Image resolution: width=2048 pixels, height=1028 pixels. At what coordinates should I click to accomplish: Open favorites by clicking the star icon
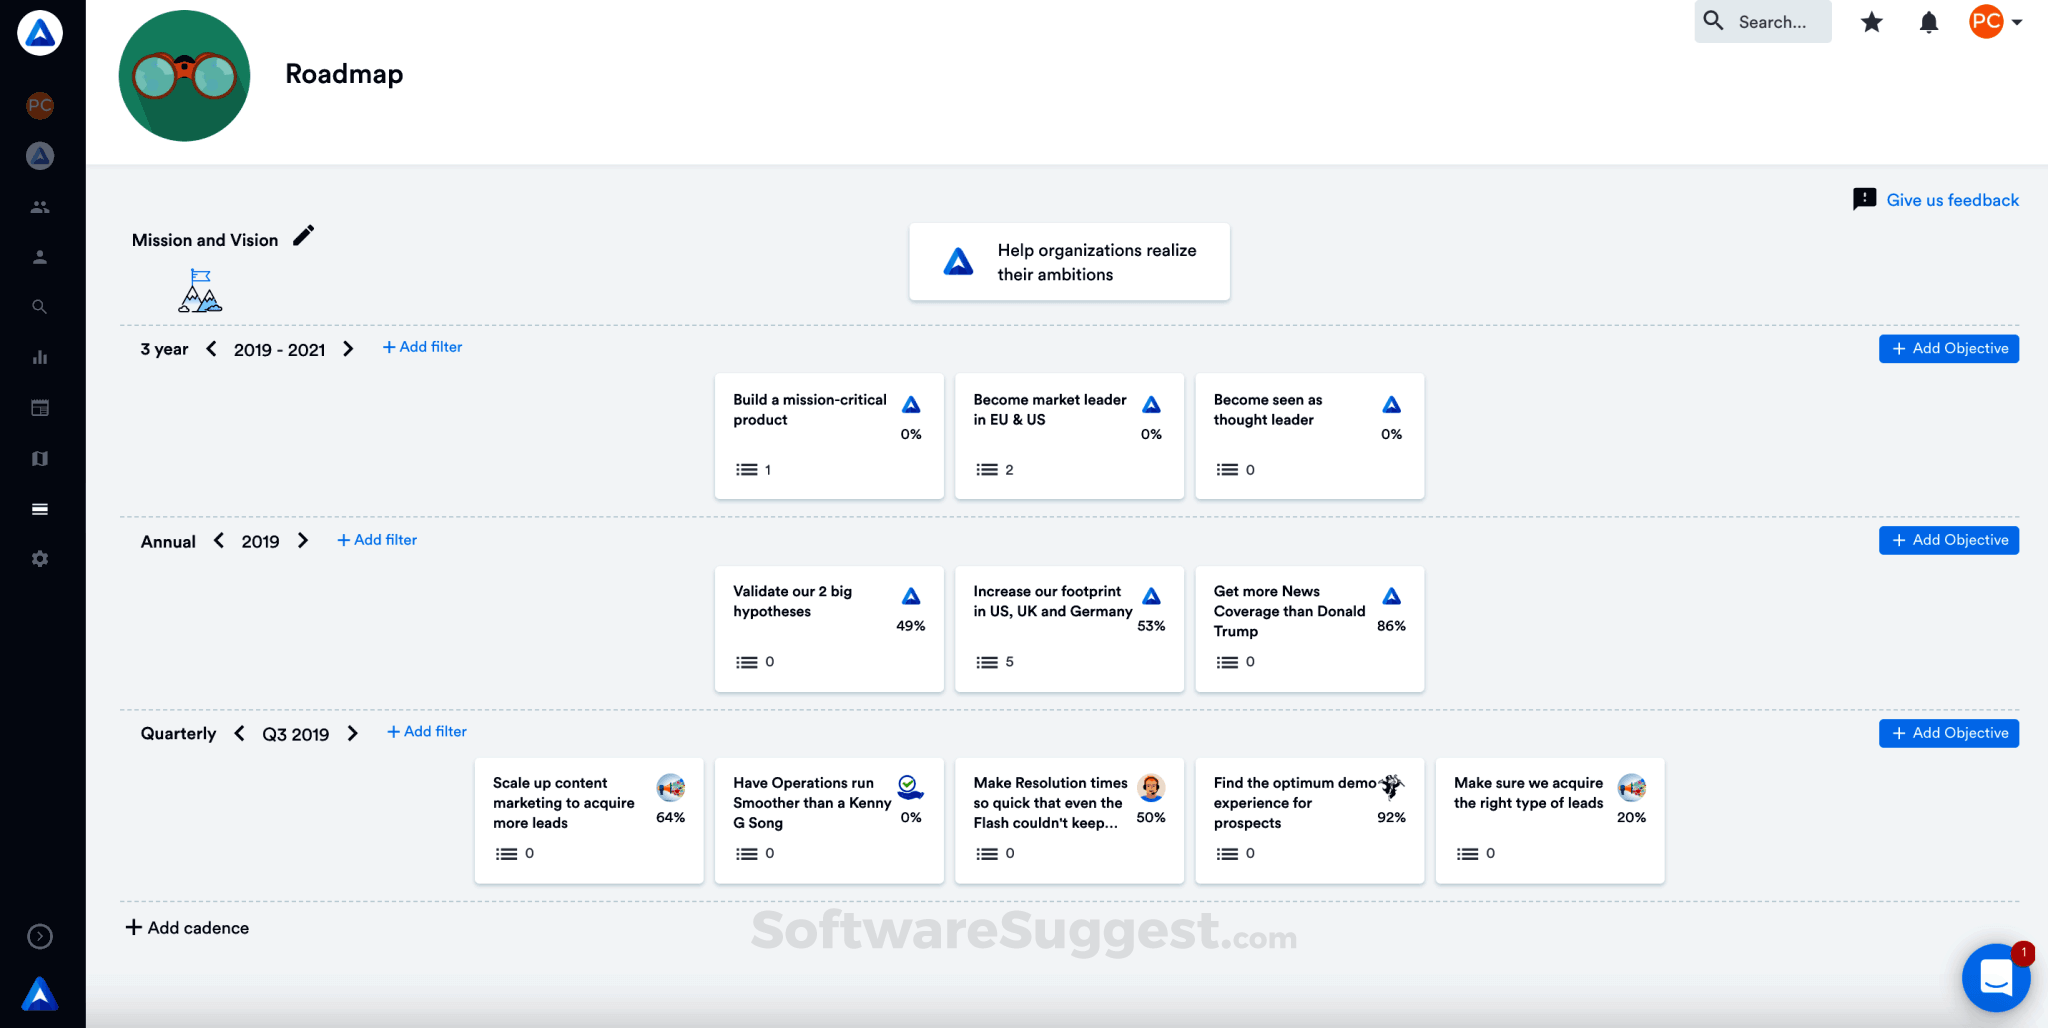tap(1871, 21)
